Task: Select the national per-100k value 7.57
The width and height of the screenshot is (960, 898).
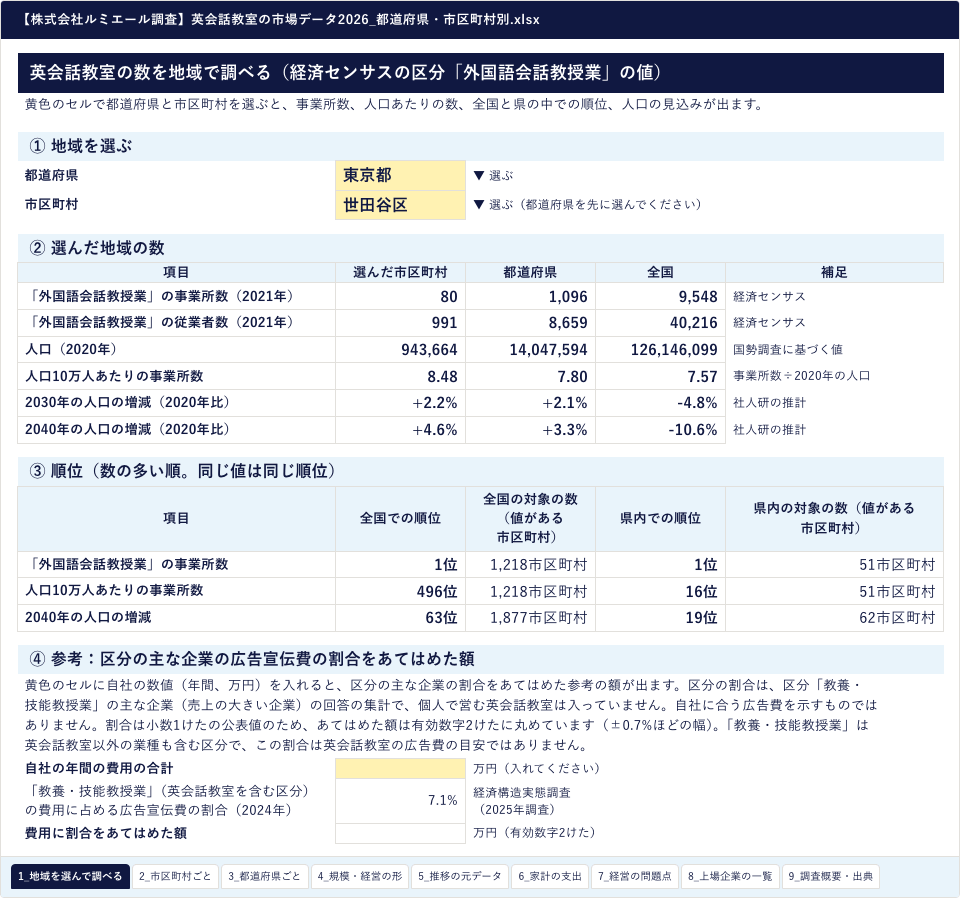Action: 661,376
